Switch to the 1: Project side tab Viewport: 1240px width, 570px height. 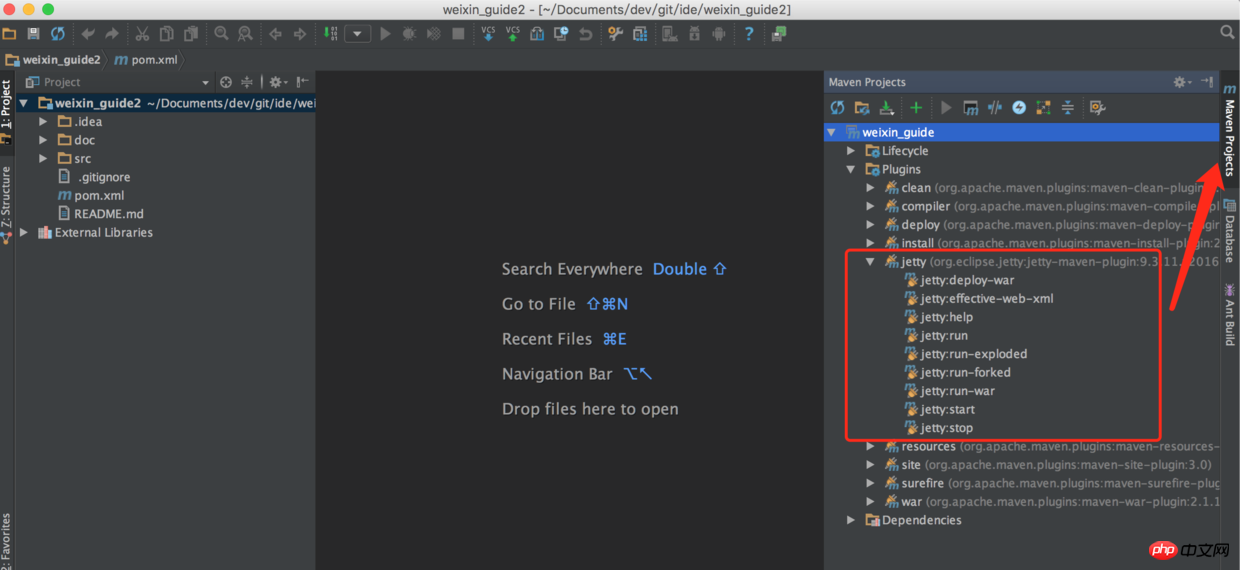[x=6, y=112]
